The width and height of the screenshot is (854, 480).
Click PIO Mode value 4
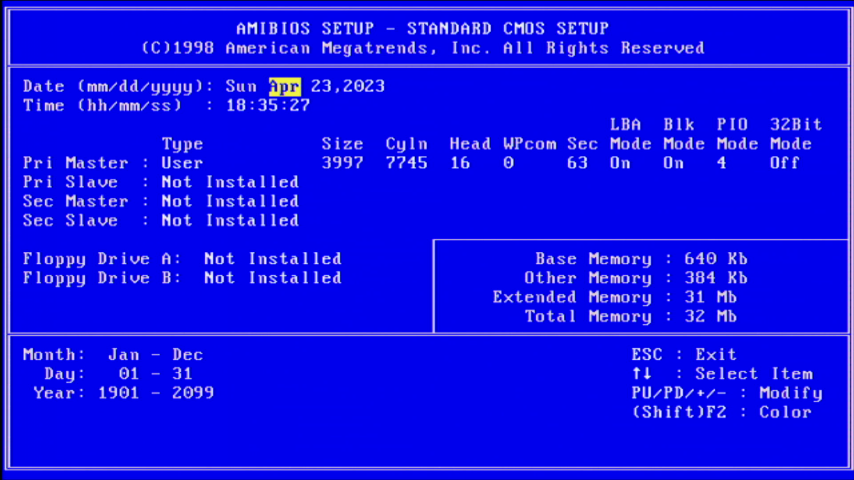coord(721,163)
